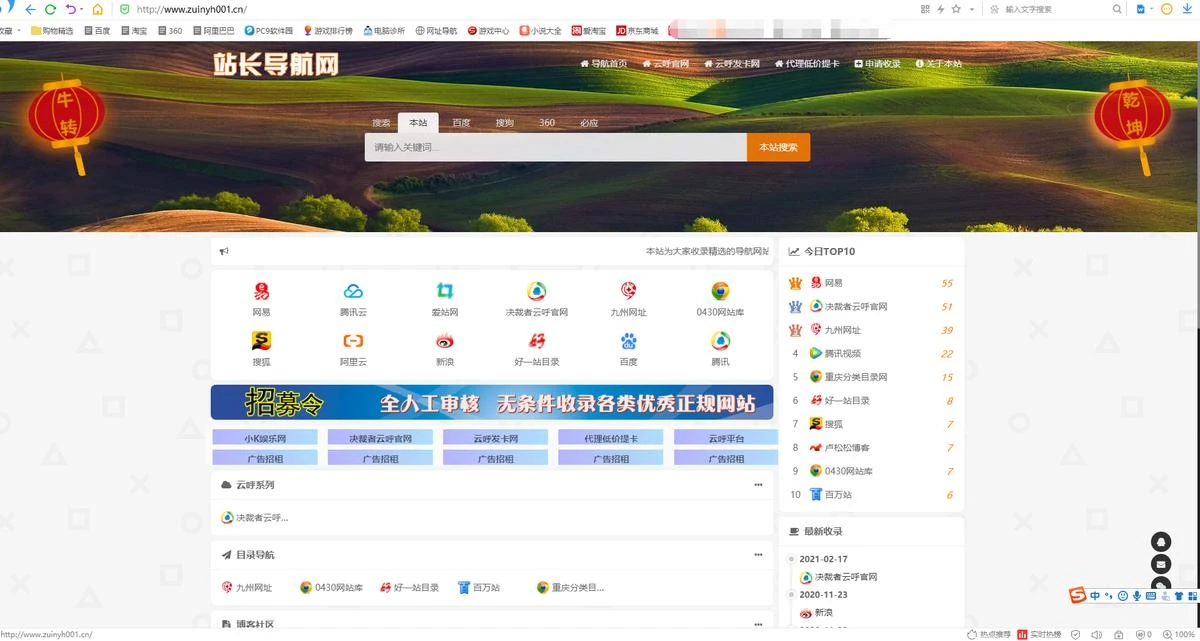Screen dimensions: 1200x641
Task: Click the 新浪 Weibo eye icon in grid
Action: 445,341
